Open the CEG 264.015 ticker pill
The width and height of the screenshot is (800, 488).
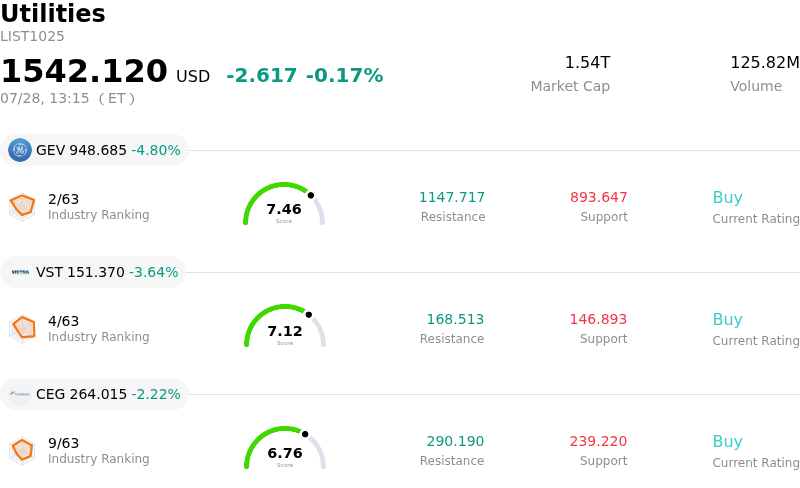click(94, 394)
